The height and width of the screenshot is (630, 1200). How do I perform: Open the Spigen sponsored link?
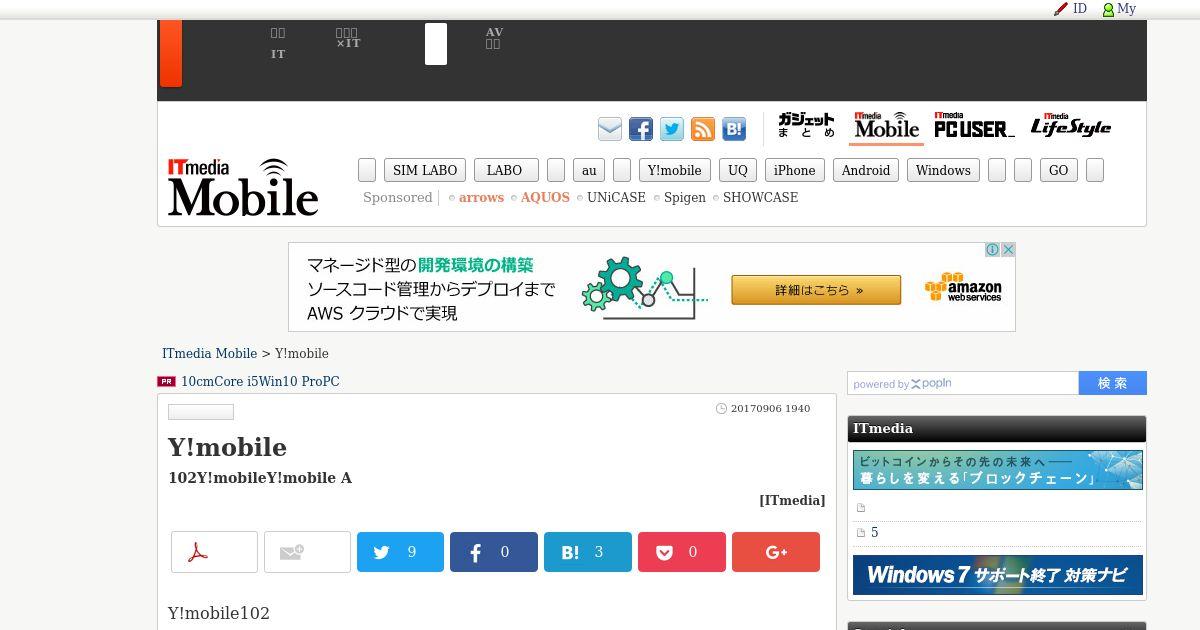pos(685,198)
